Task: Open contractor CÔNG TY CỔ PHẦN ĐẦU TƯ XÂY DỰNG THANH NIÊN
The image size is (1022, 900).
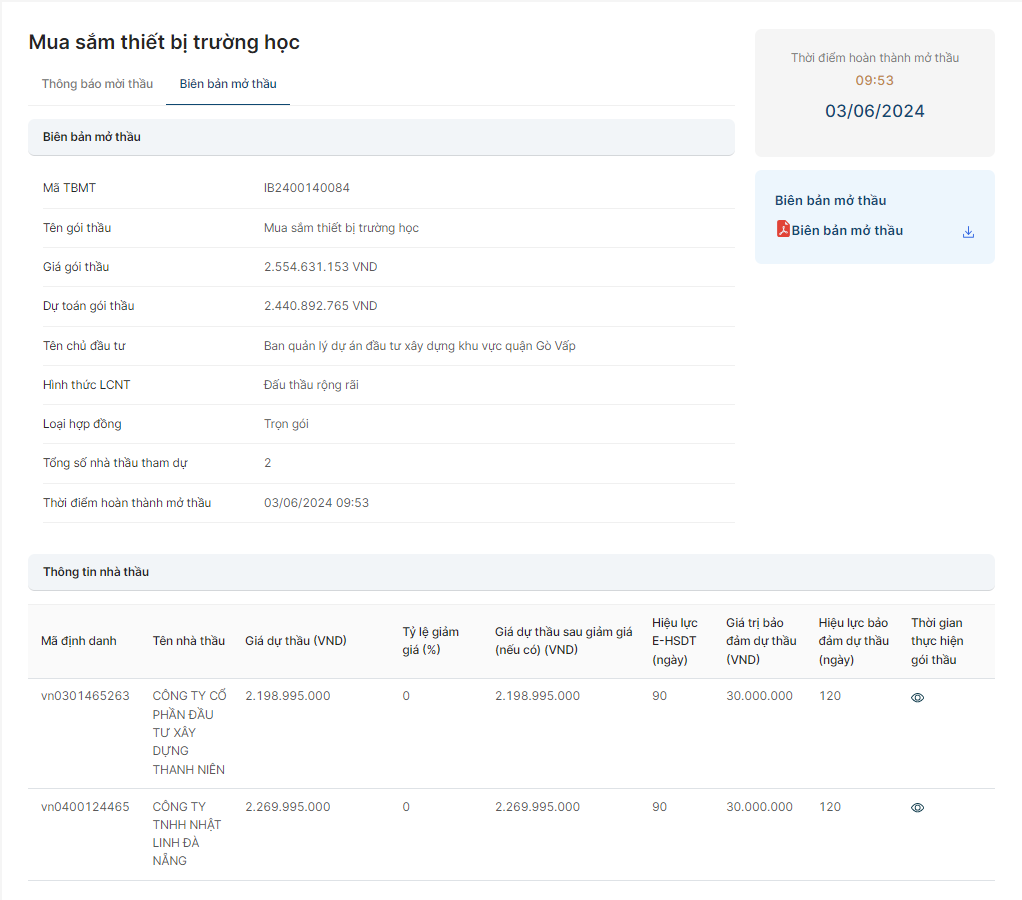Action: [188, 733]
